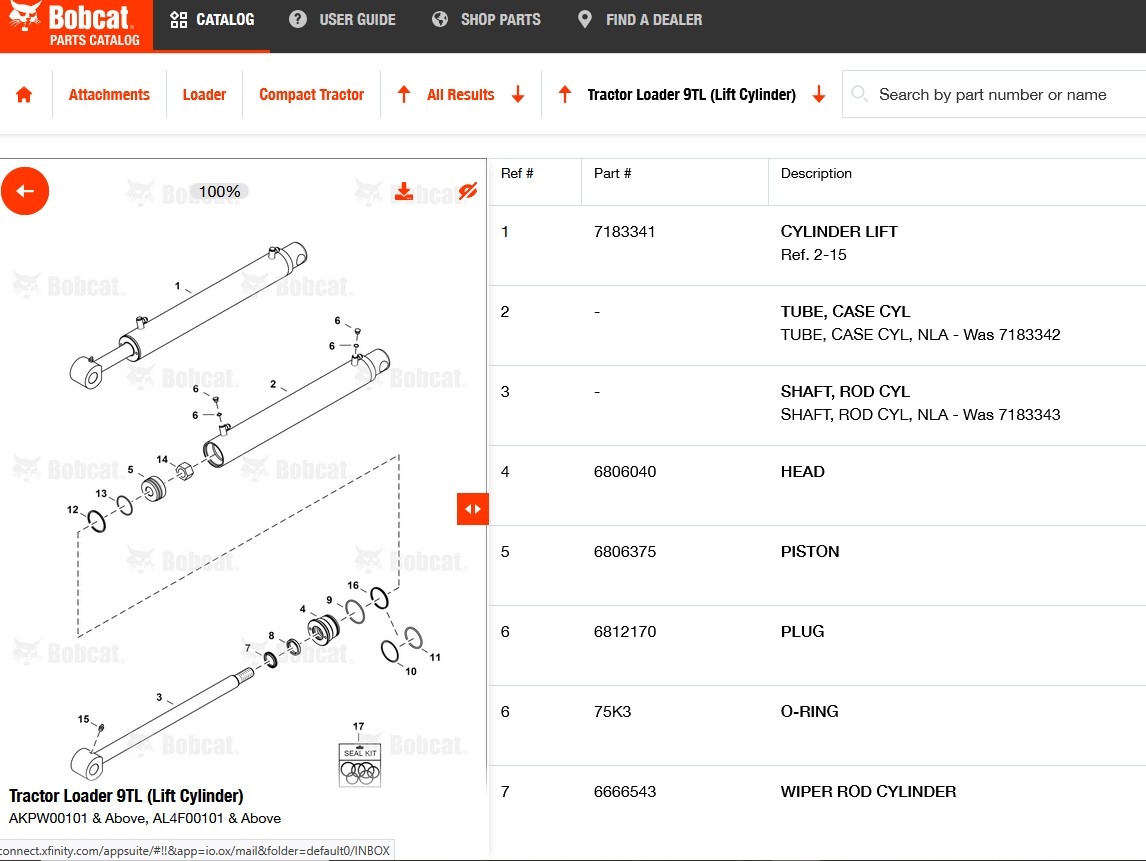This screenshot has height=861, width=1146.
Task: Go to previous result with up arrow
Action: [x=403, y=94]
